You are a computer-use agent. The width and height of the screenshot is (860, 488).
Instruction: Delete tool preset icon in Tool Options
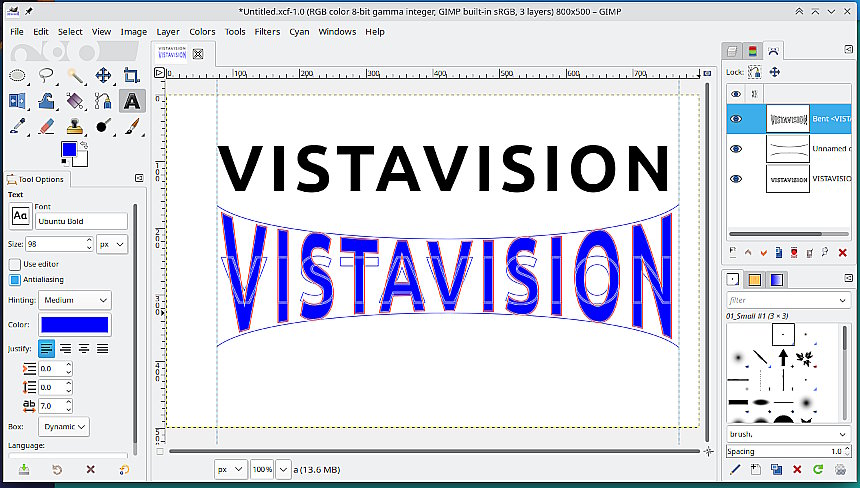point(90,469)
